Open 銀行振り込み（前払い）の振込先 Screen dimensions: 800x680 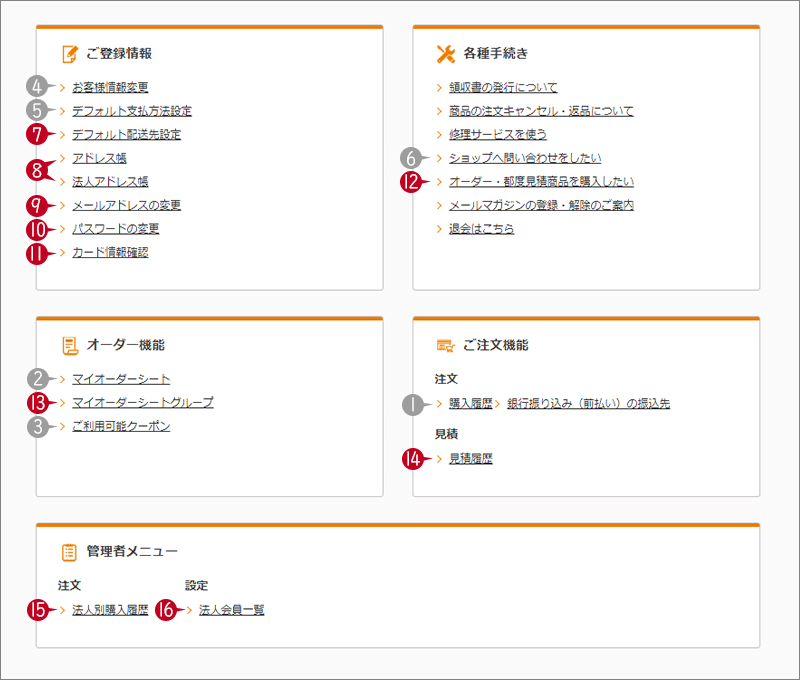[589, 403]
